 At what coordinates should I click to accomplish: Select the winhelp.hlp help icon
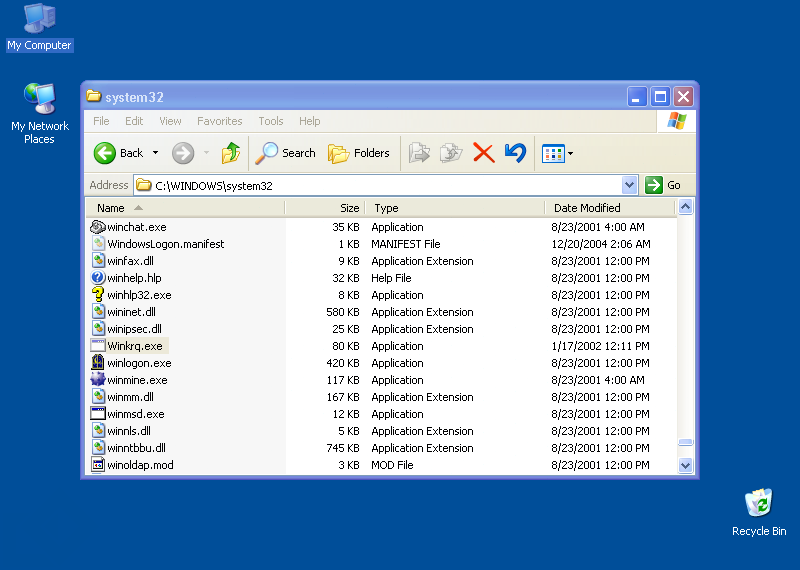(x=98, y=278)
